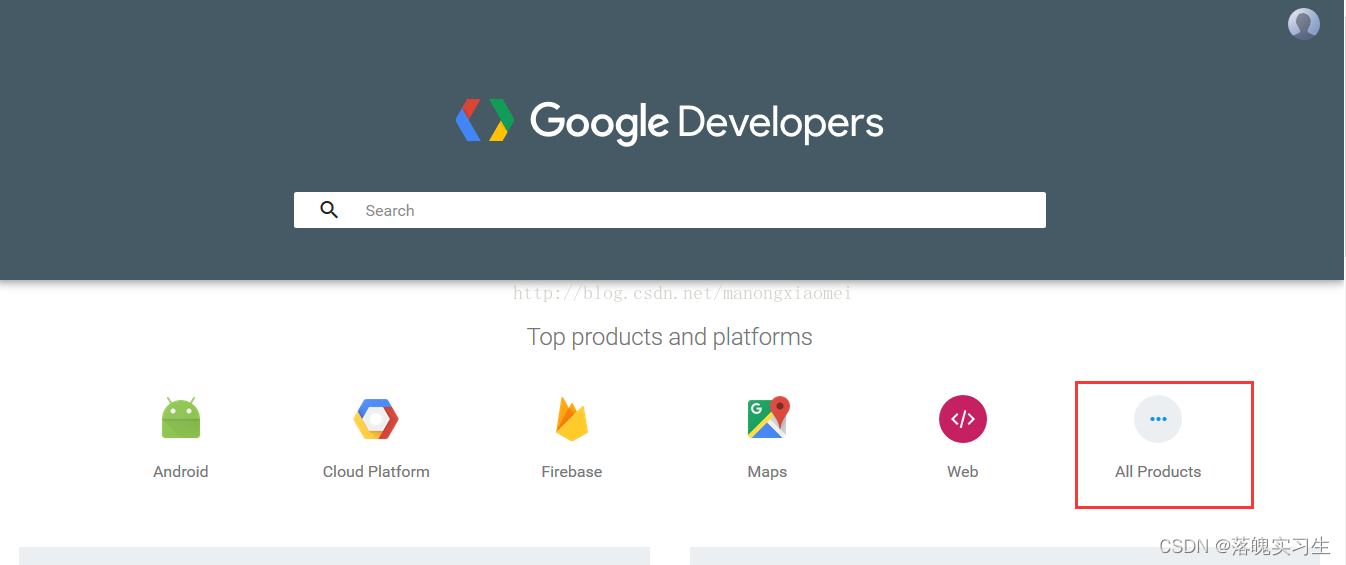Viewport: 1346px width, 565px height.
Task: Visit the Web label link
Action: click(963, 472)
